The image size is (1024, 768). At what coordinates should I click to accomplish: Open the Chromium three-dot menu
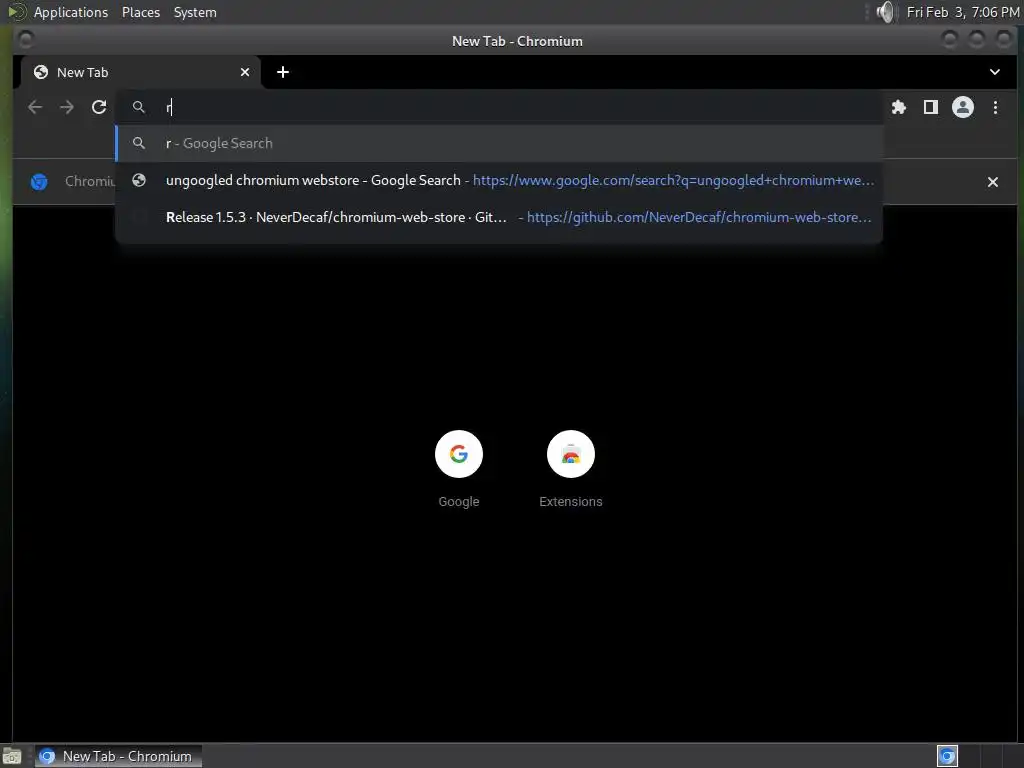(x=995, y=107)
